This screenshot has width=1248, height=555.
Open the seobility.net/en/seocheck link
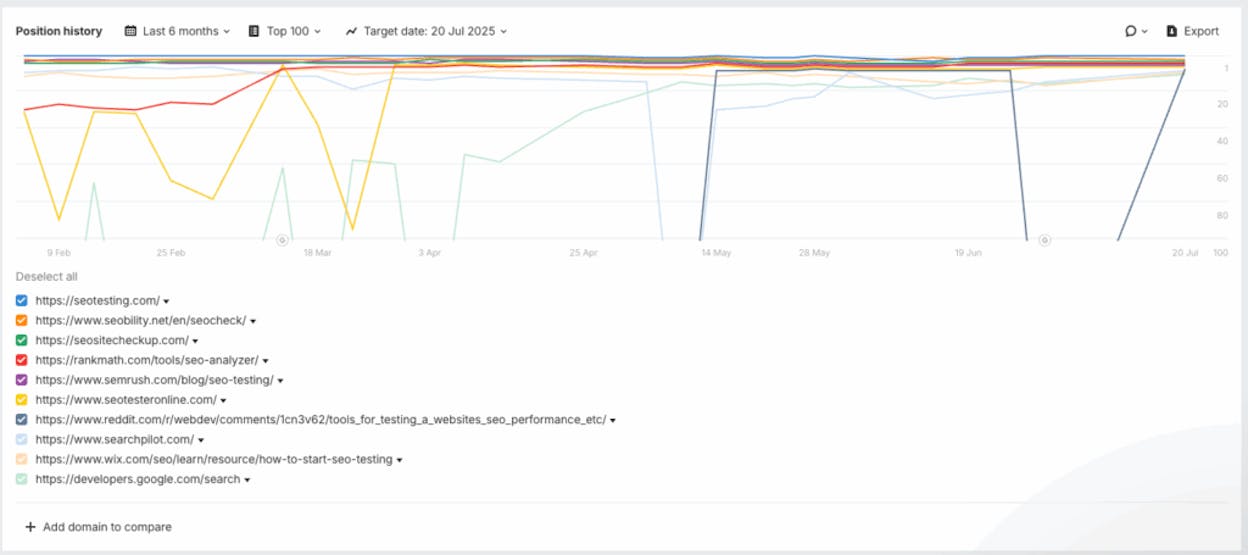pos(141,320)
